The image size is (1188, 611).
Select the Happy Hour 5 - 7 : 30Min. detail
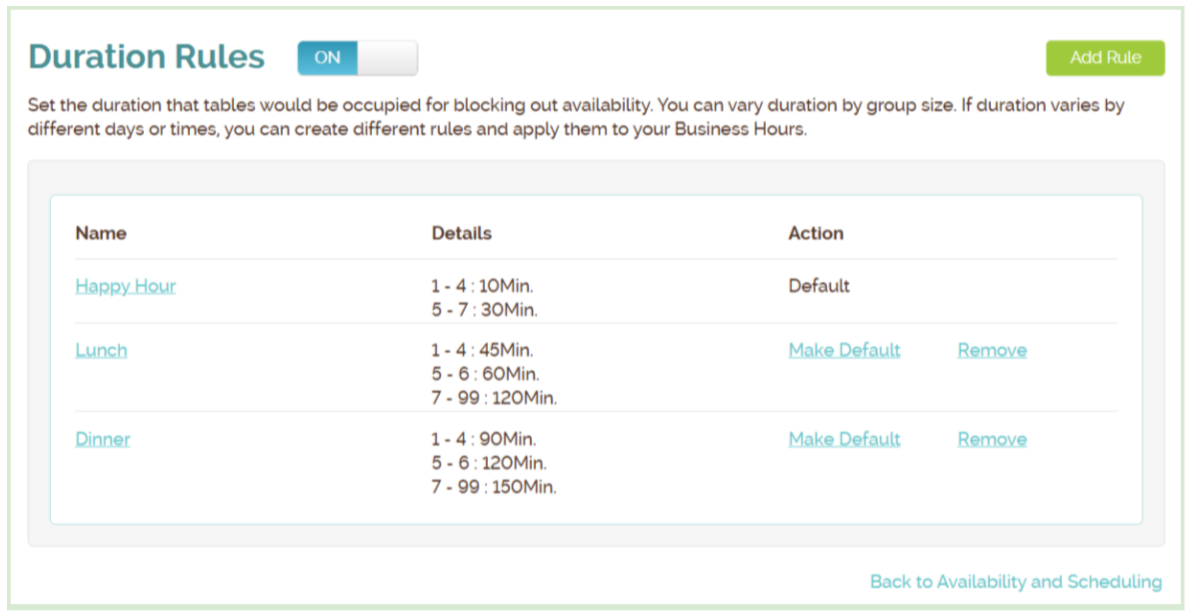point(484,310)
